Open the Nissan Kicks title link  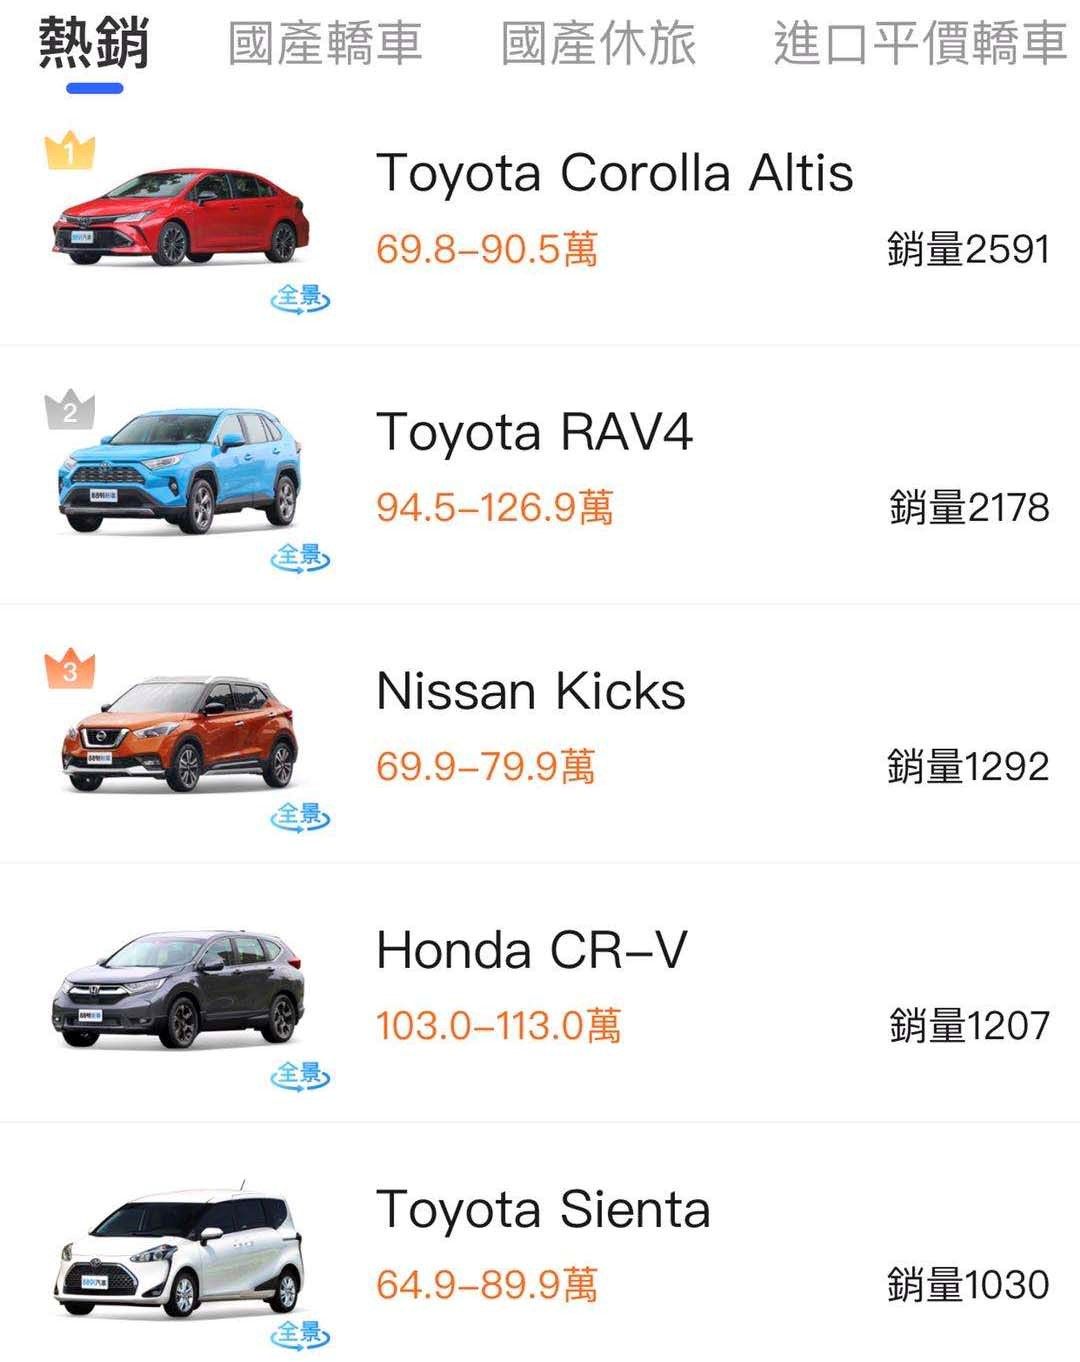pyautogui.click(x=530, y=691)
